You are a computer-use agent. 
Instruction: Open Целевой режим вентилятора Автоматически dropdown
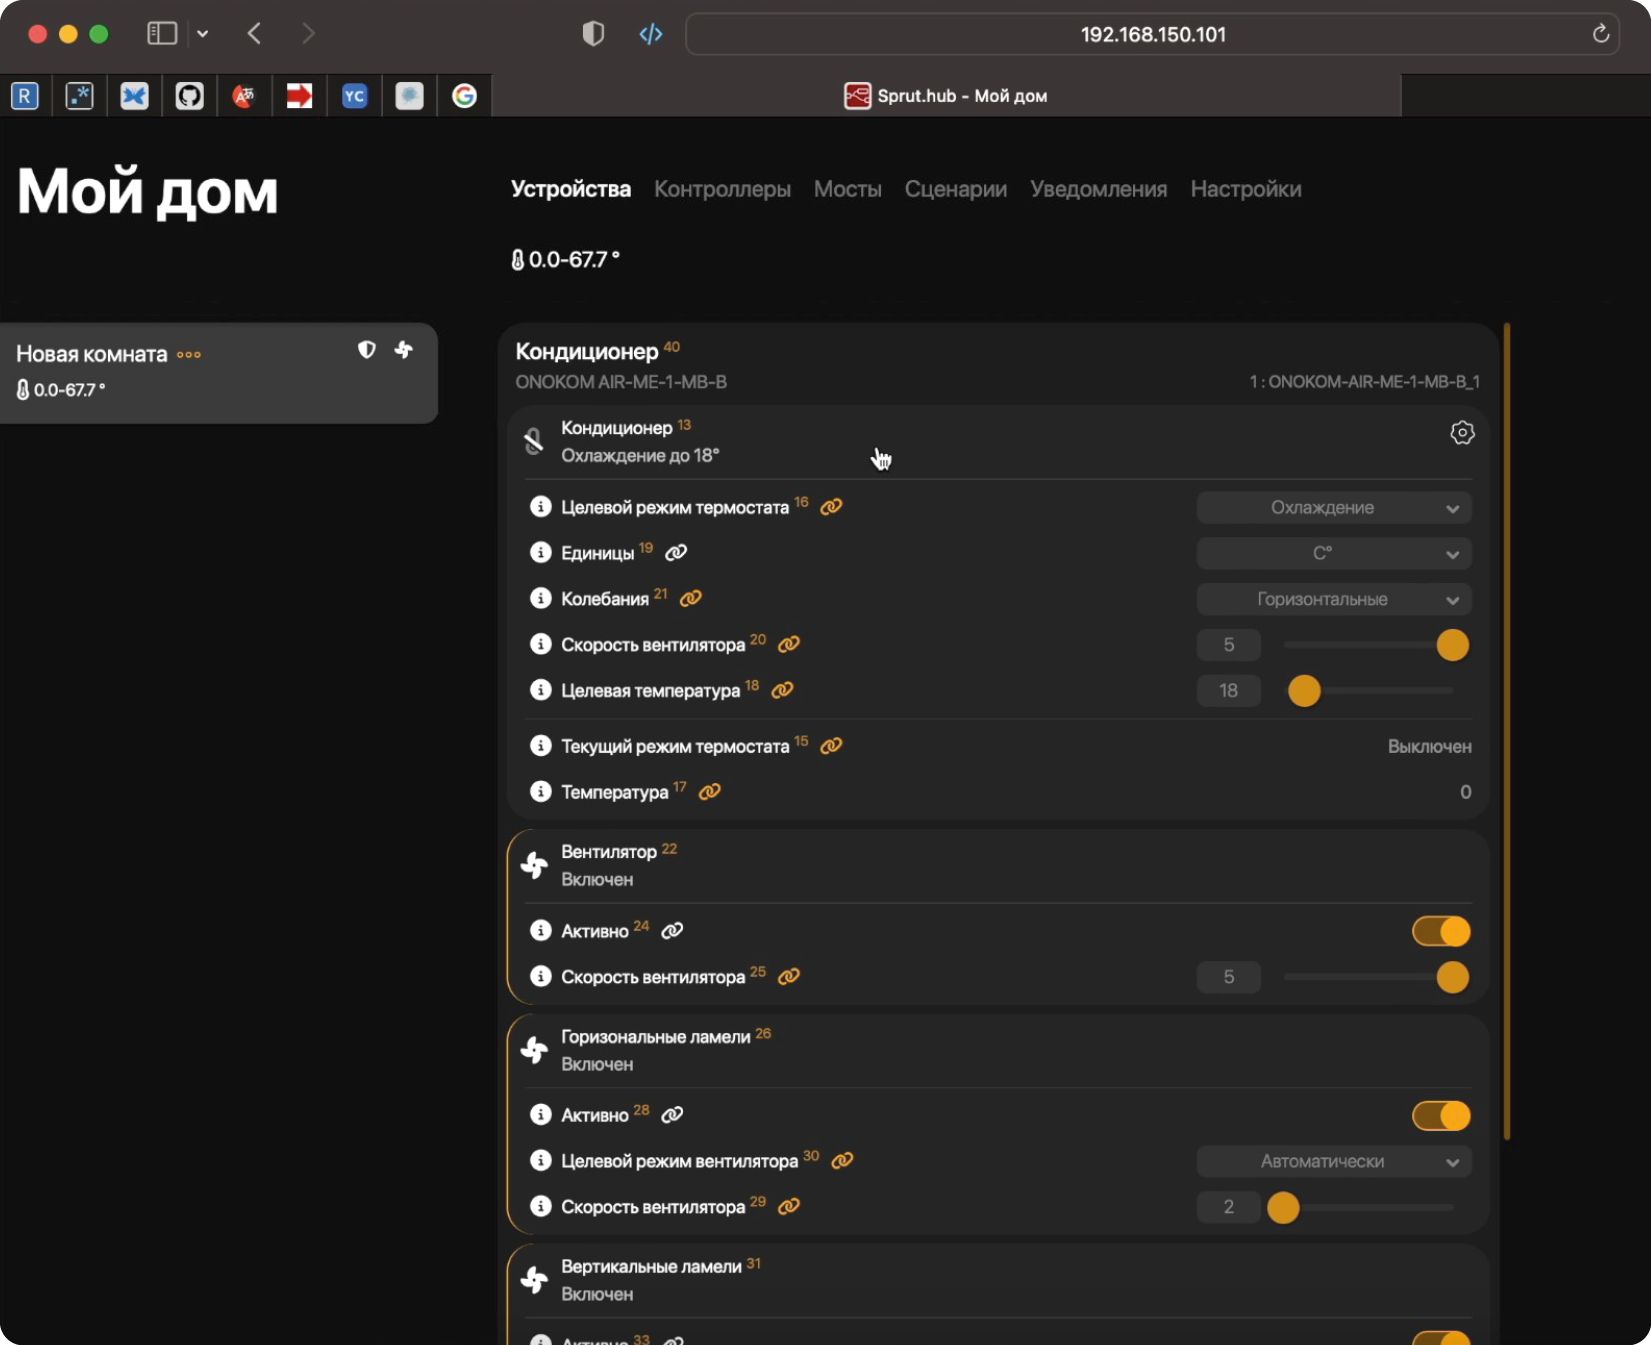pos(1333,1161)
